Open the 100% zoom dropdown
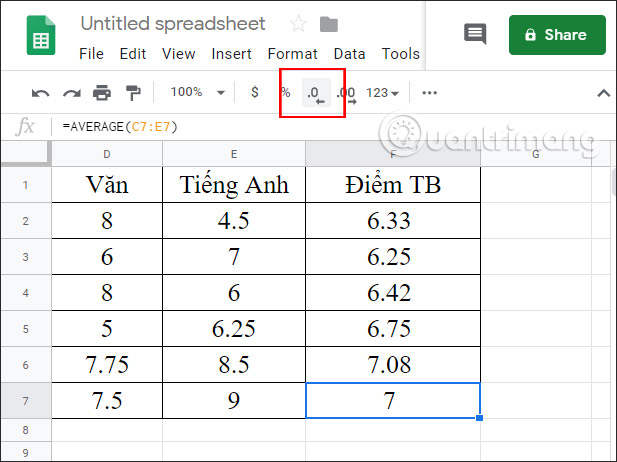 click(197, 92)
